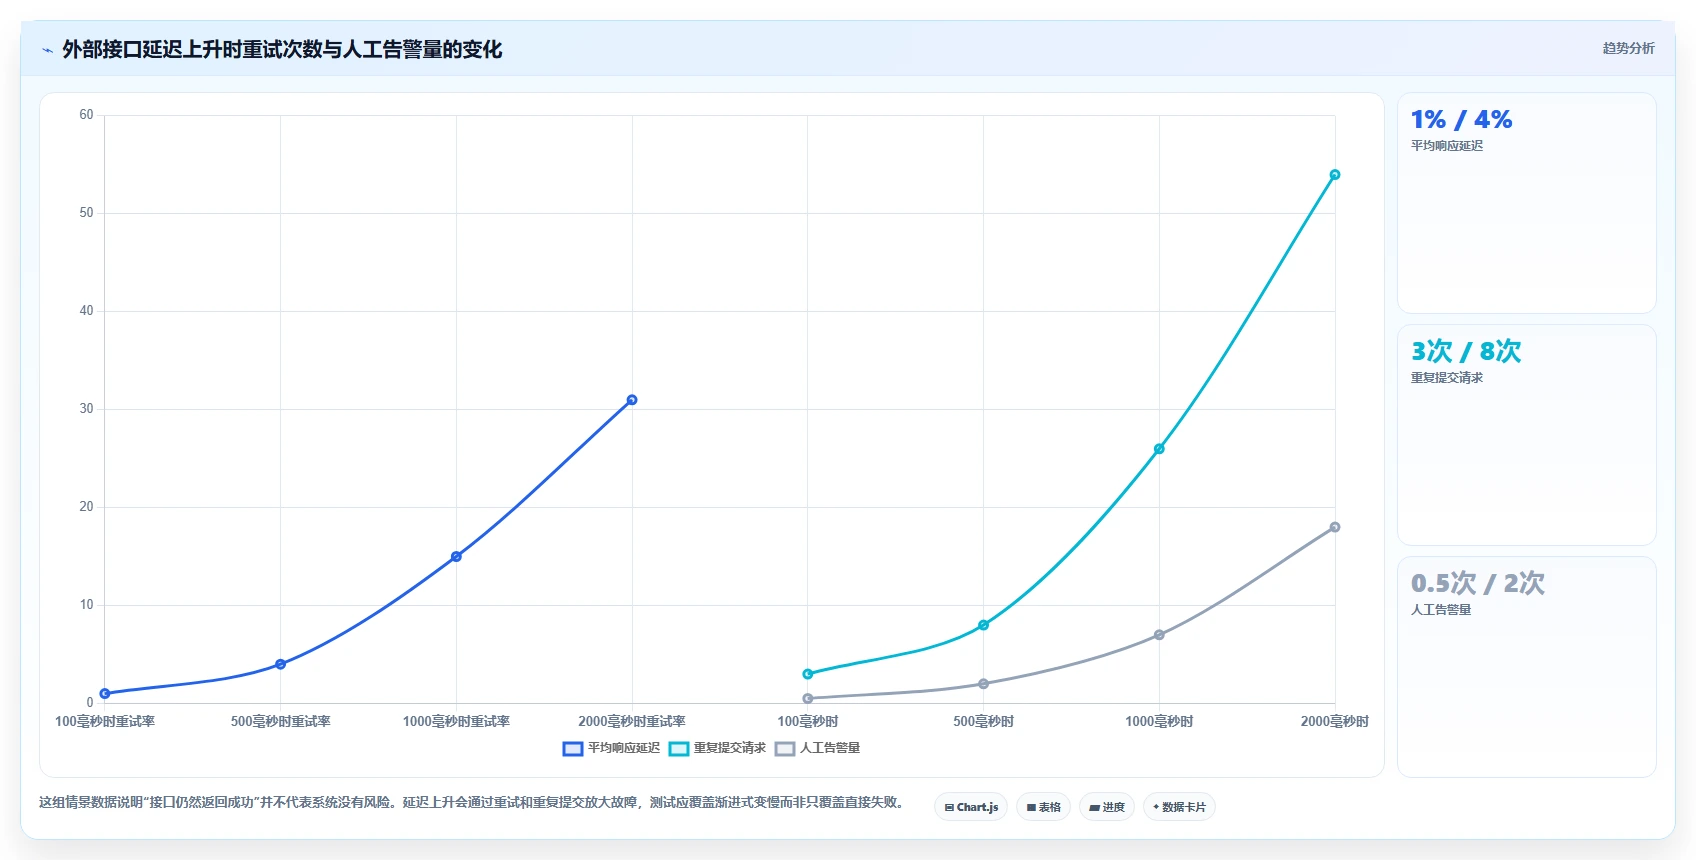
Task: Click x-axis label 100毫秒时重试率
Action: click(105, 721)
